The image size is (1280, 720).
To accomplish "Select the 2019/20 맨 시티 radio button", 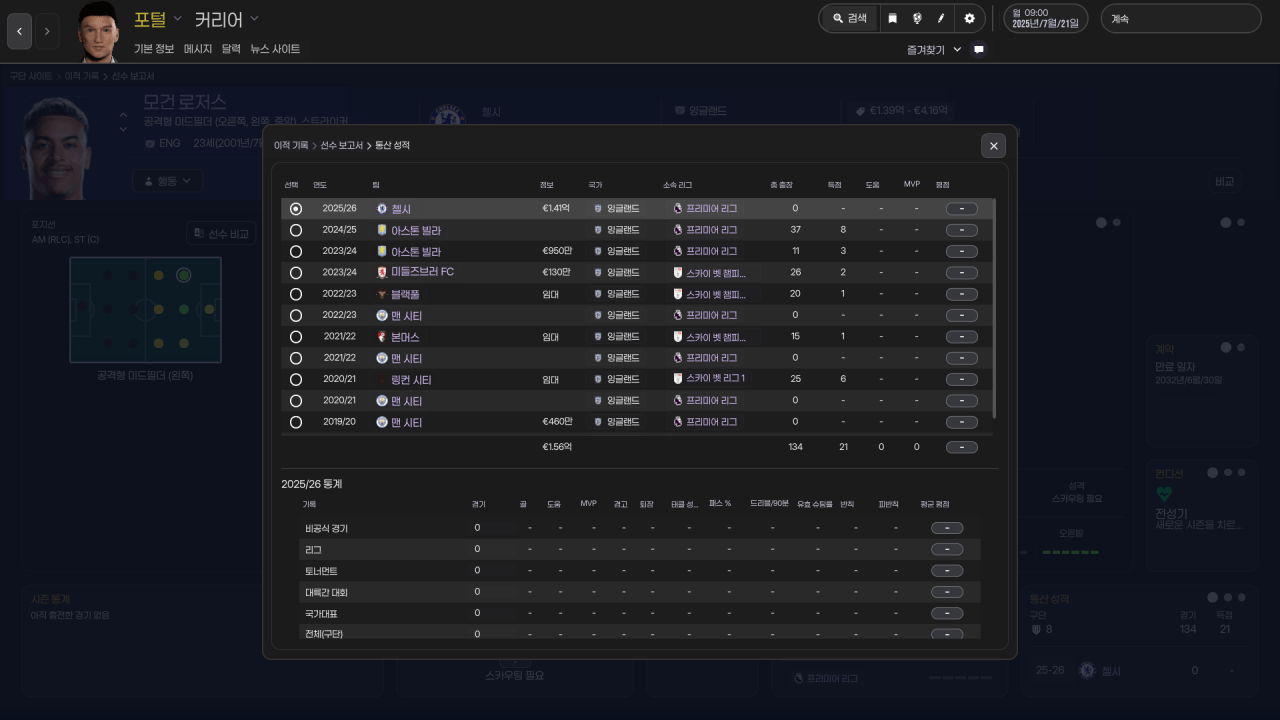I will [295, 422].
